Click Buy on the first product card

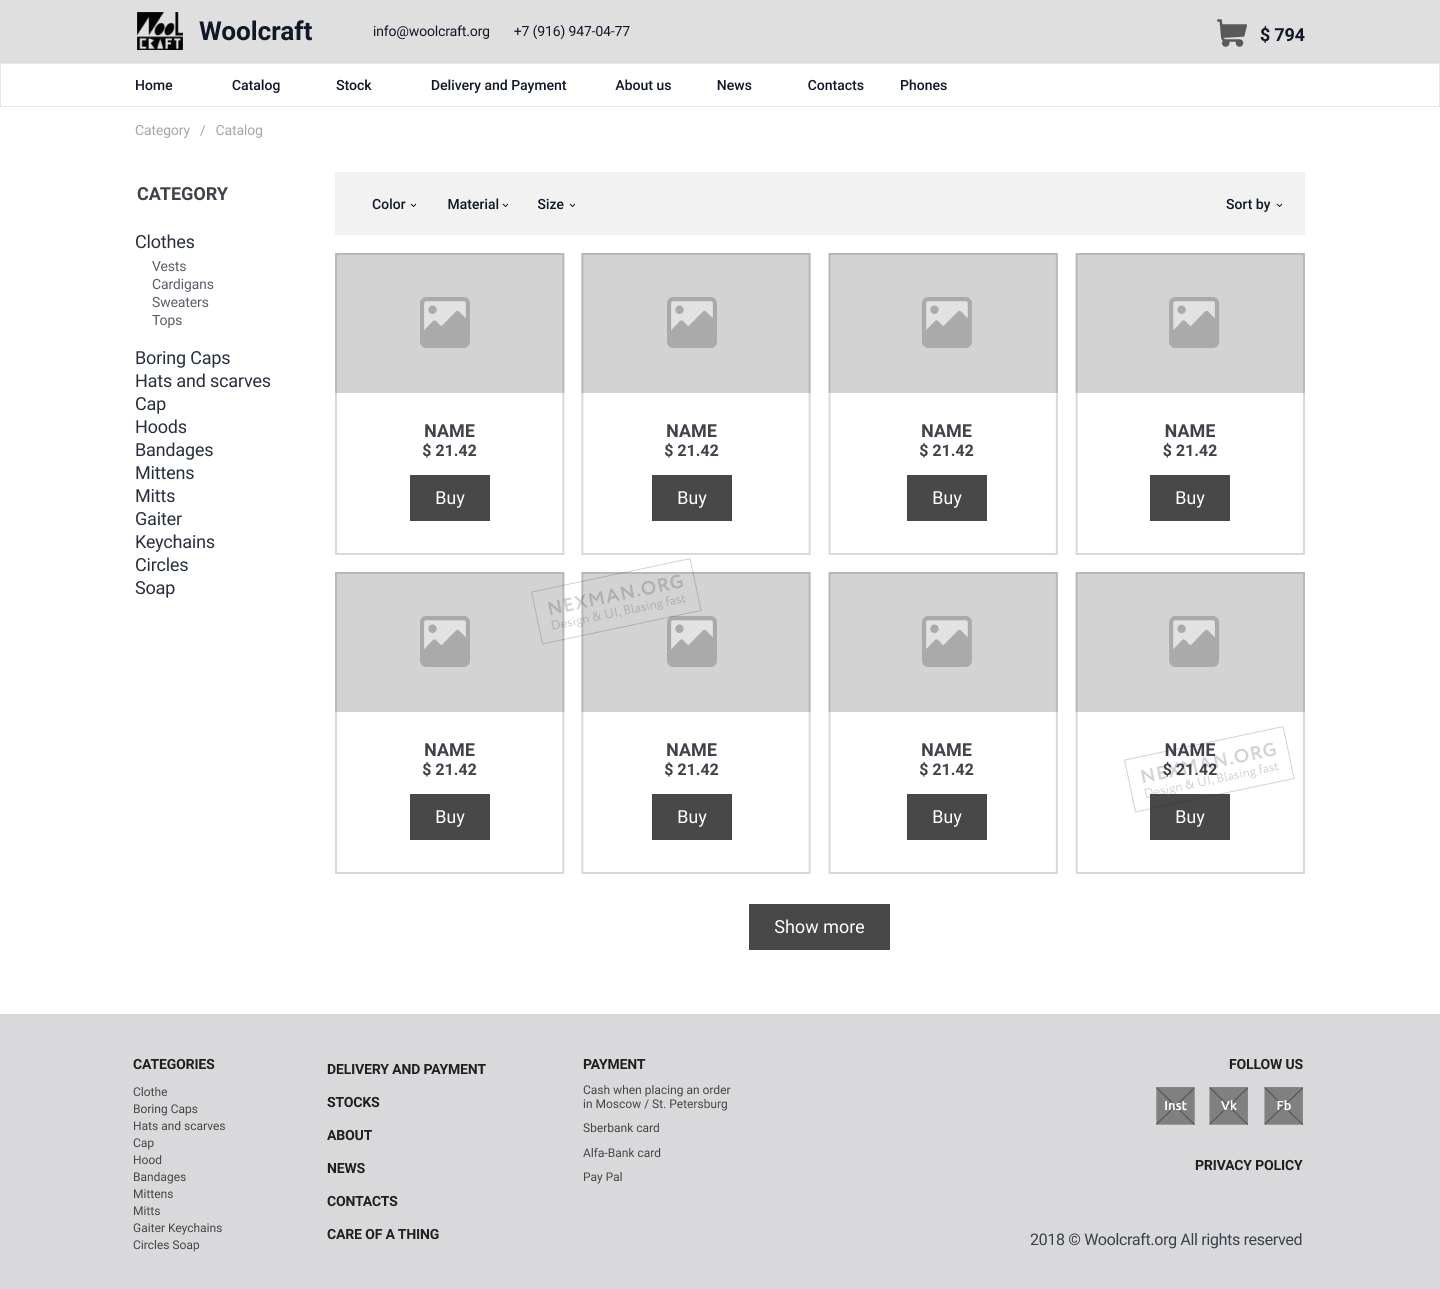click(449, 497)
